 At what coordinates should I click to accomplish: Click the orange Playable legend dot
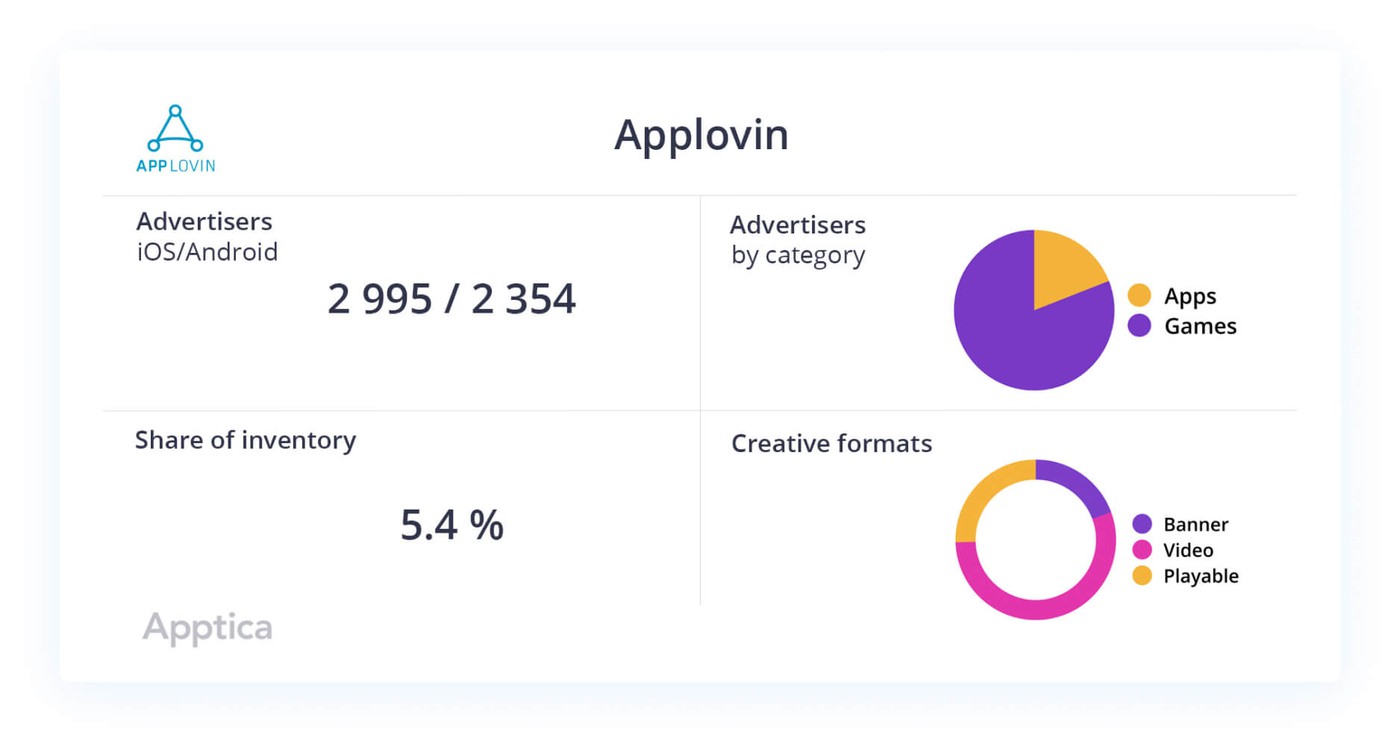pos(1142,576)
